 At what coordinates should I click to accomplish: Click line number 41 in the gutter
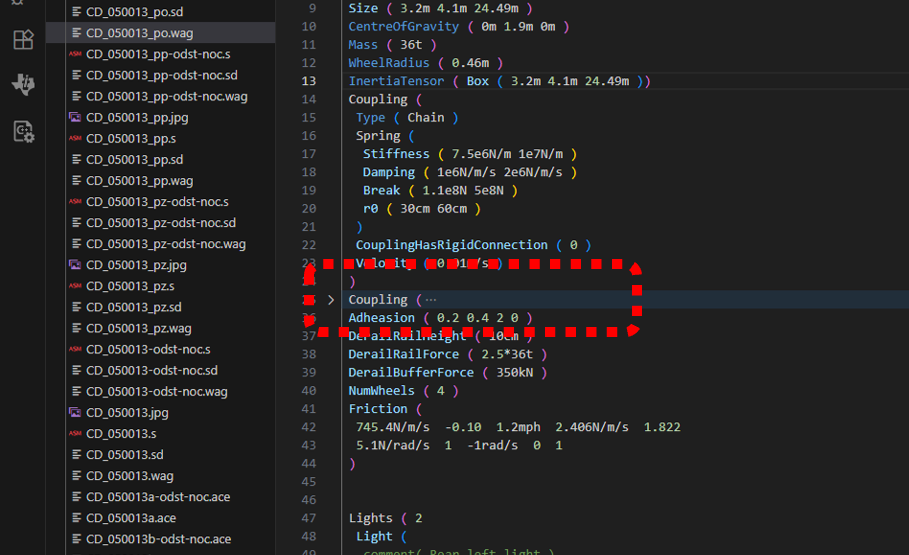pos(308,409)
